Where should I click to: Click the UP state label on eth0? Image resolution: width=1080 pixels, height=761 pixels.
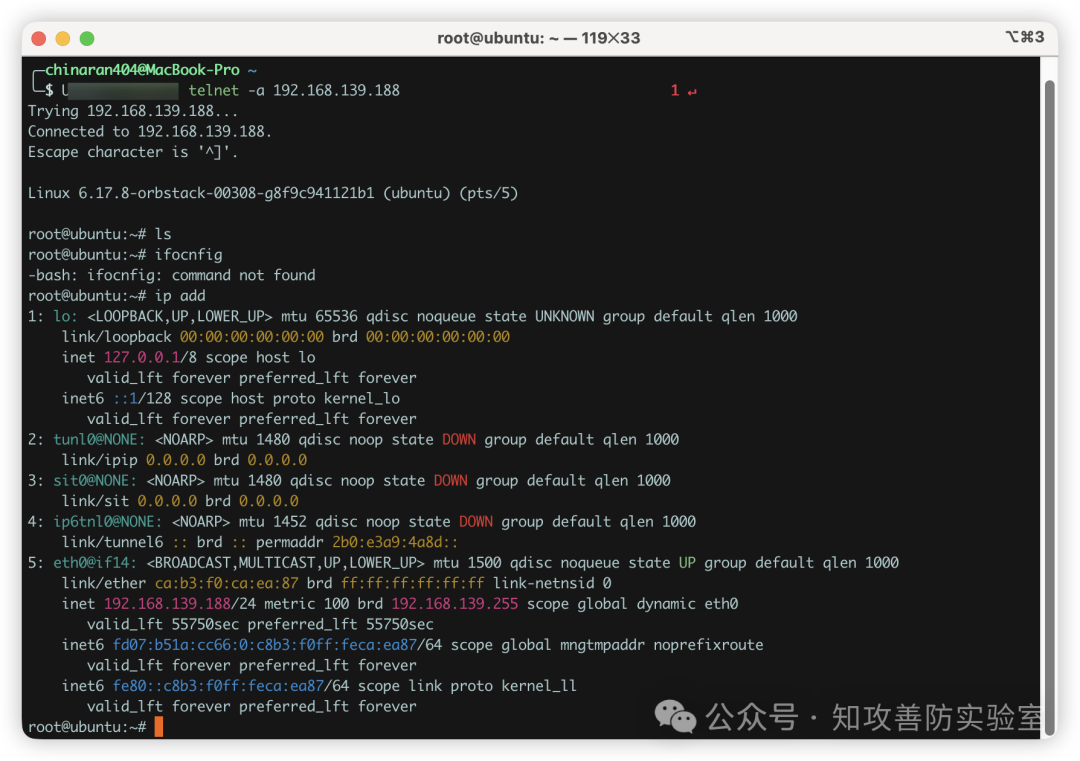coord(686,562)
